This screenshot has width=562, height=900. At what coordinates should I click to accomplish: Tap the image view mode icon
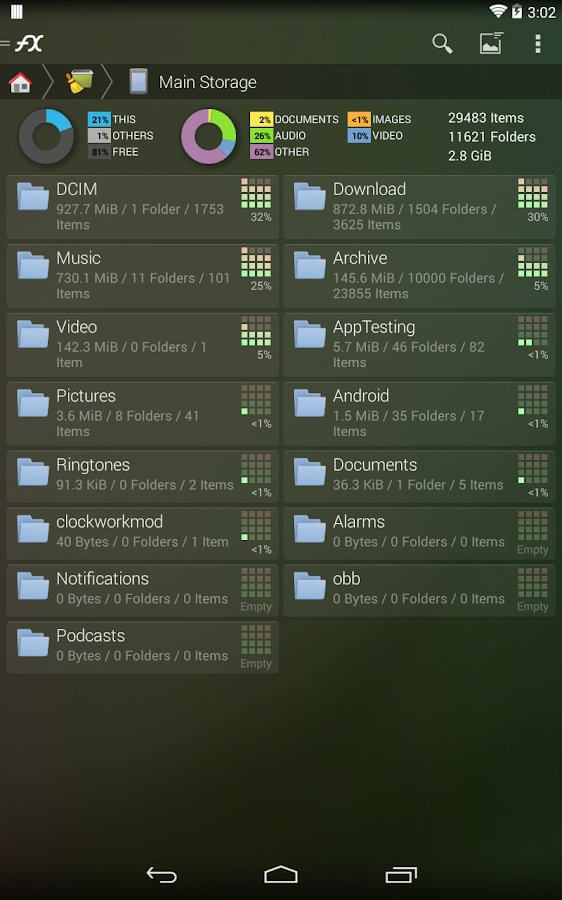pos(491,43)
